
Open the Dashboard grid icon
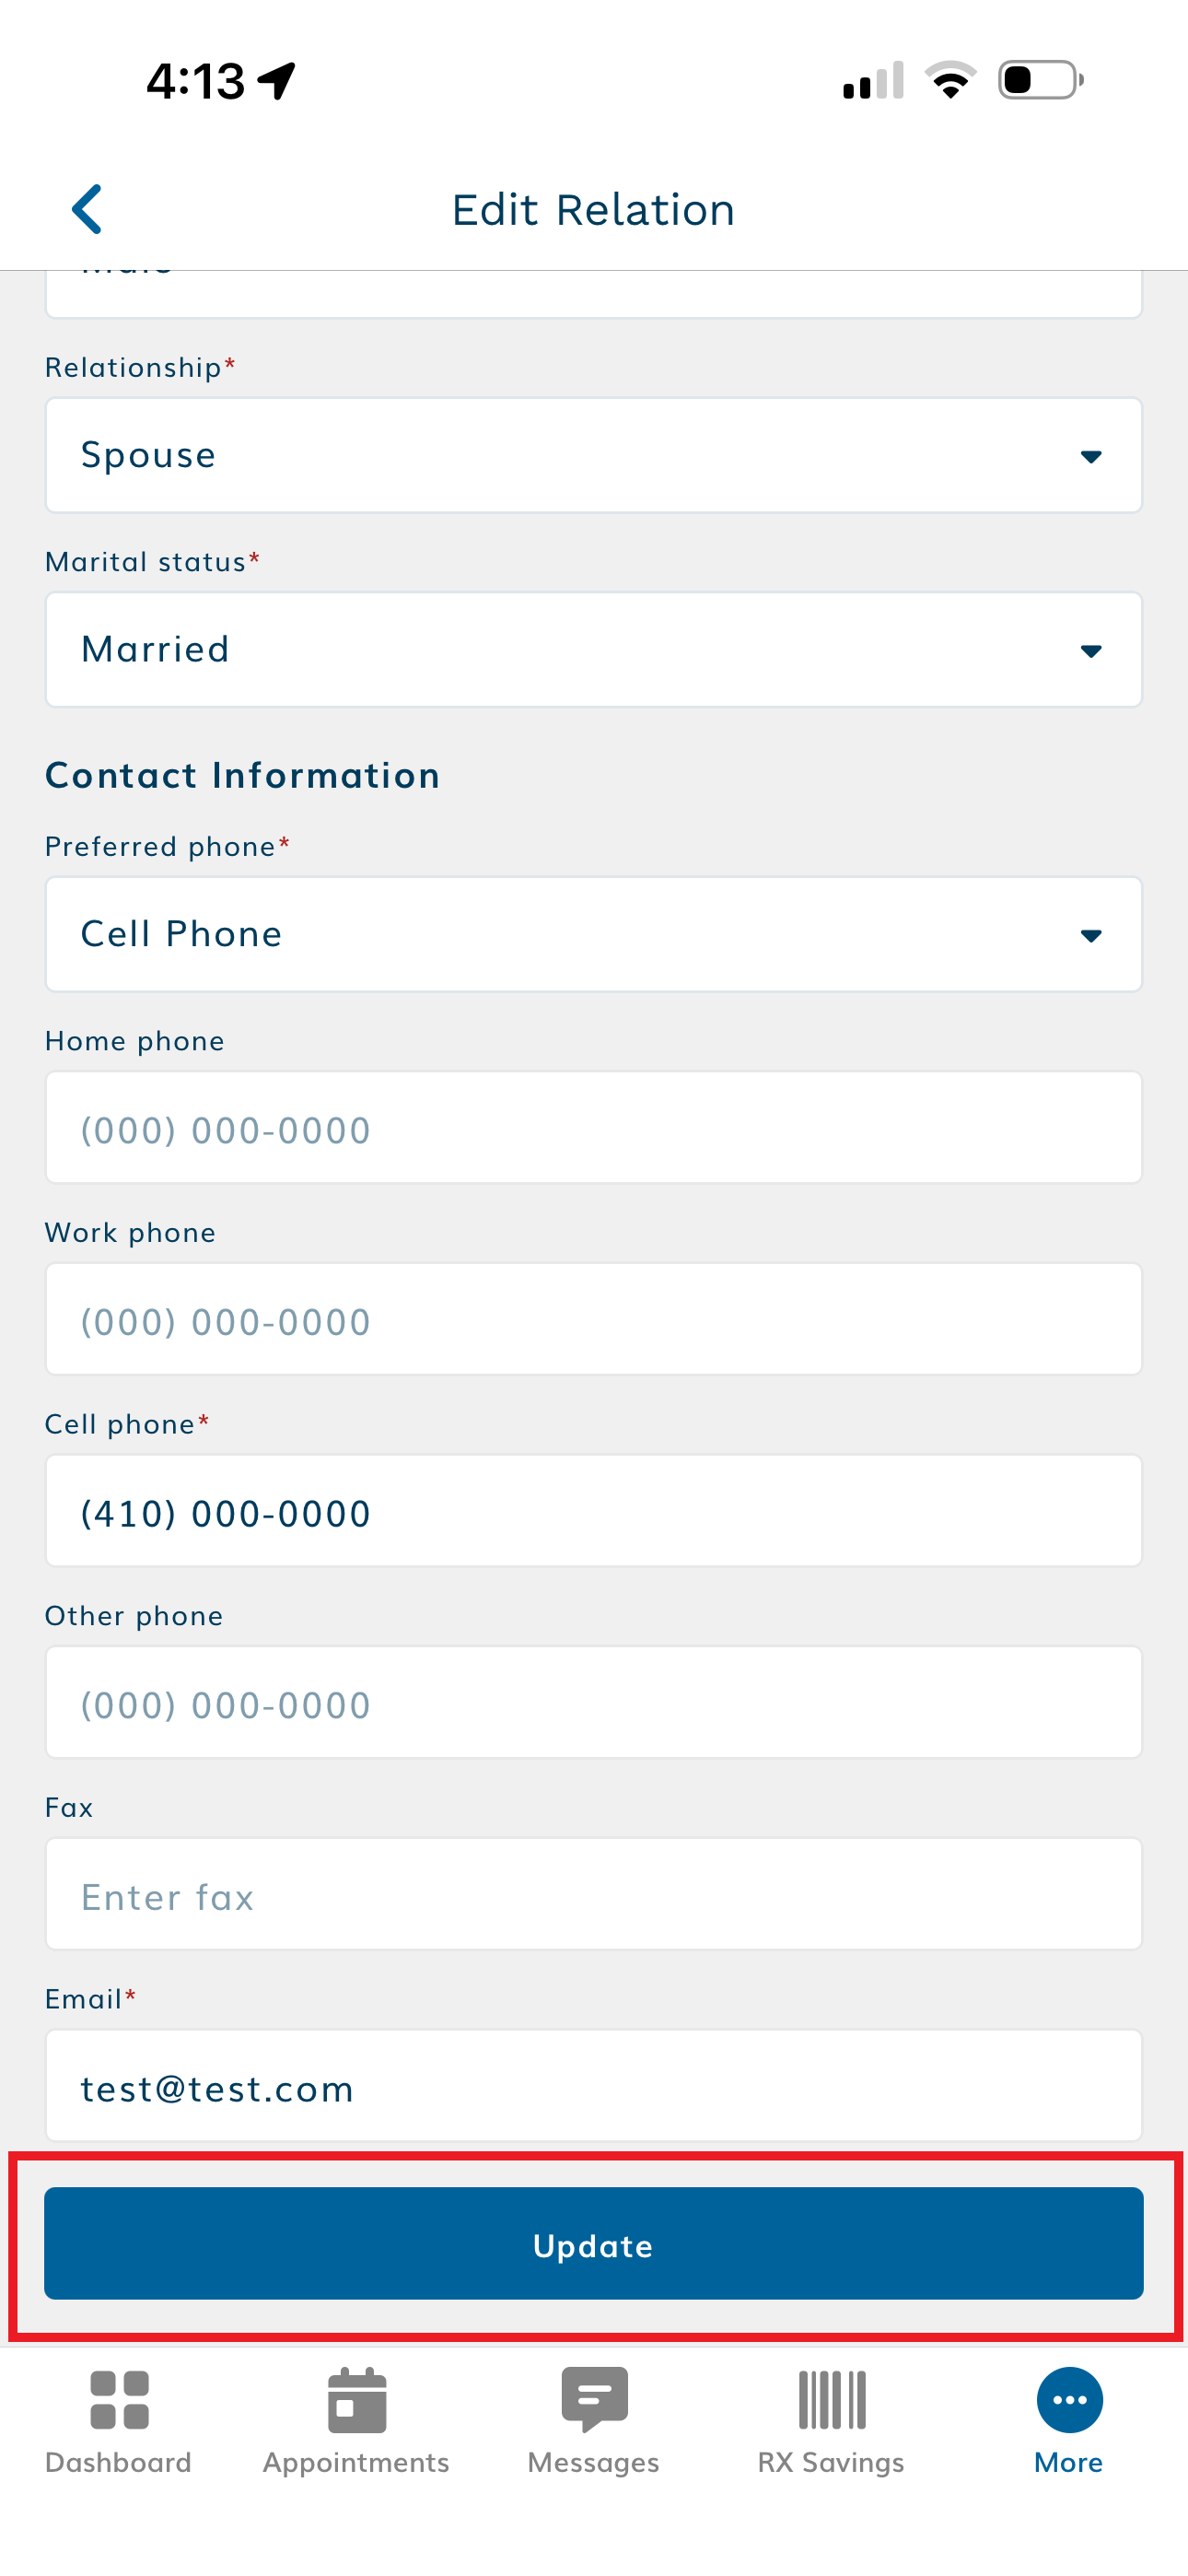(119, 2400)
